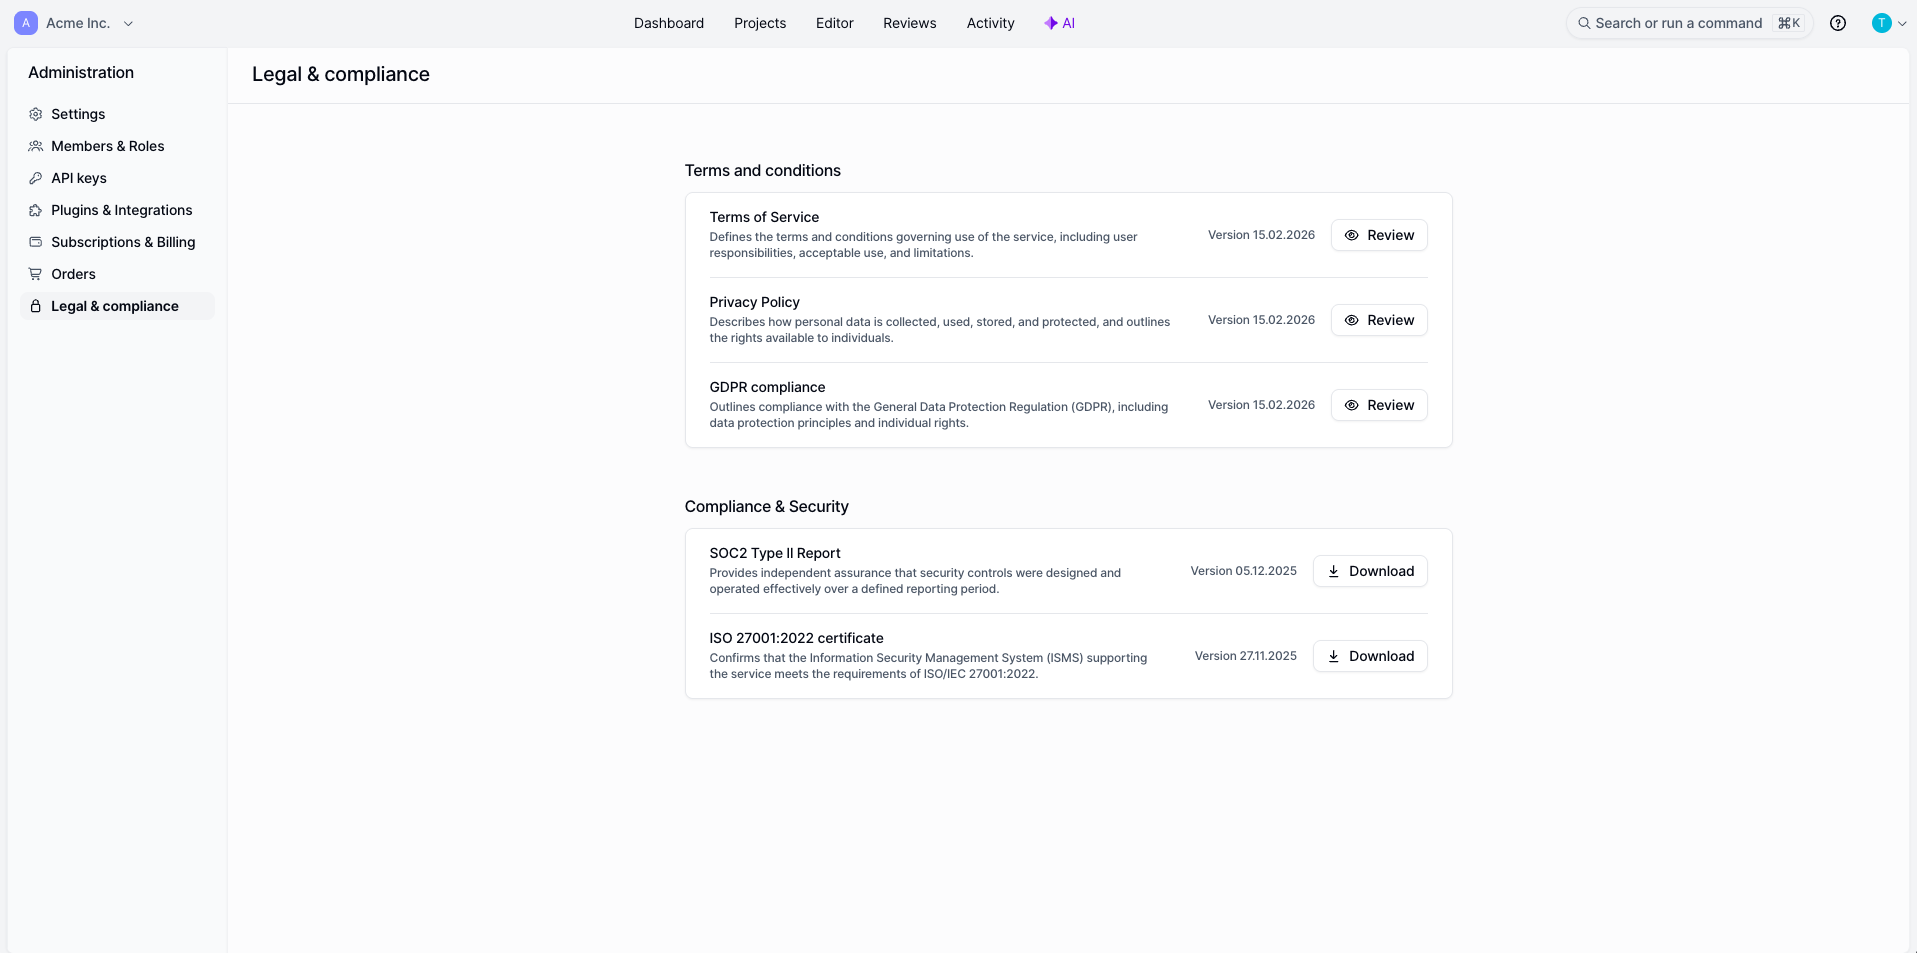
Task: Click the Orders cart icon
Action: (x=36, y=274)
